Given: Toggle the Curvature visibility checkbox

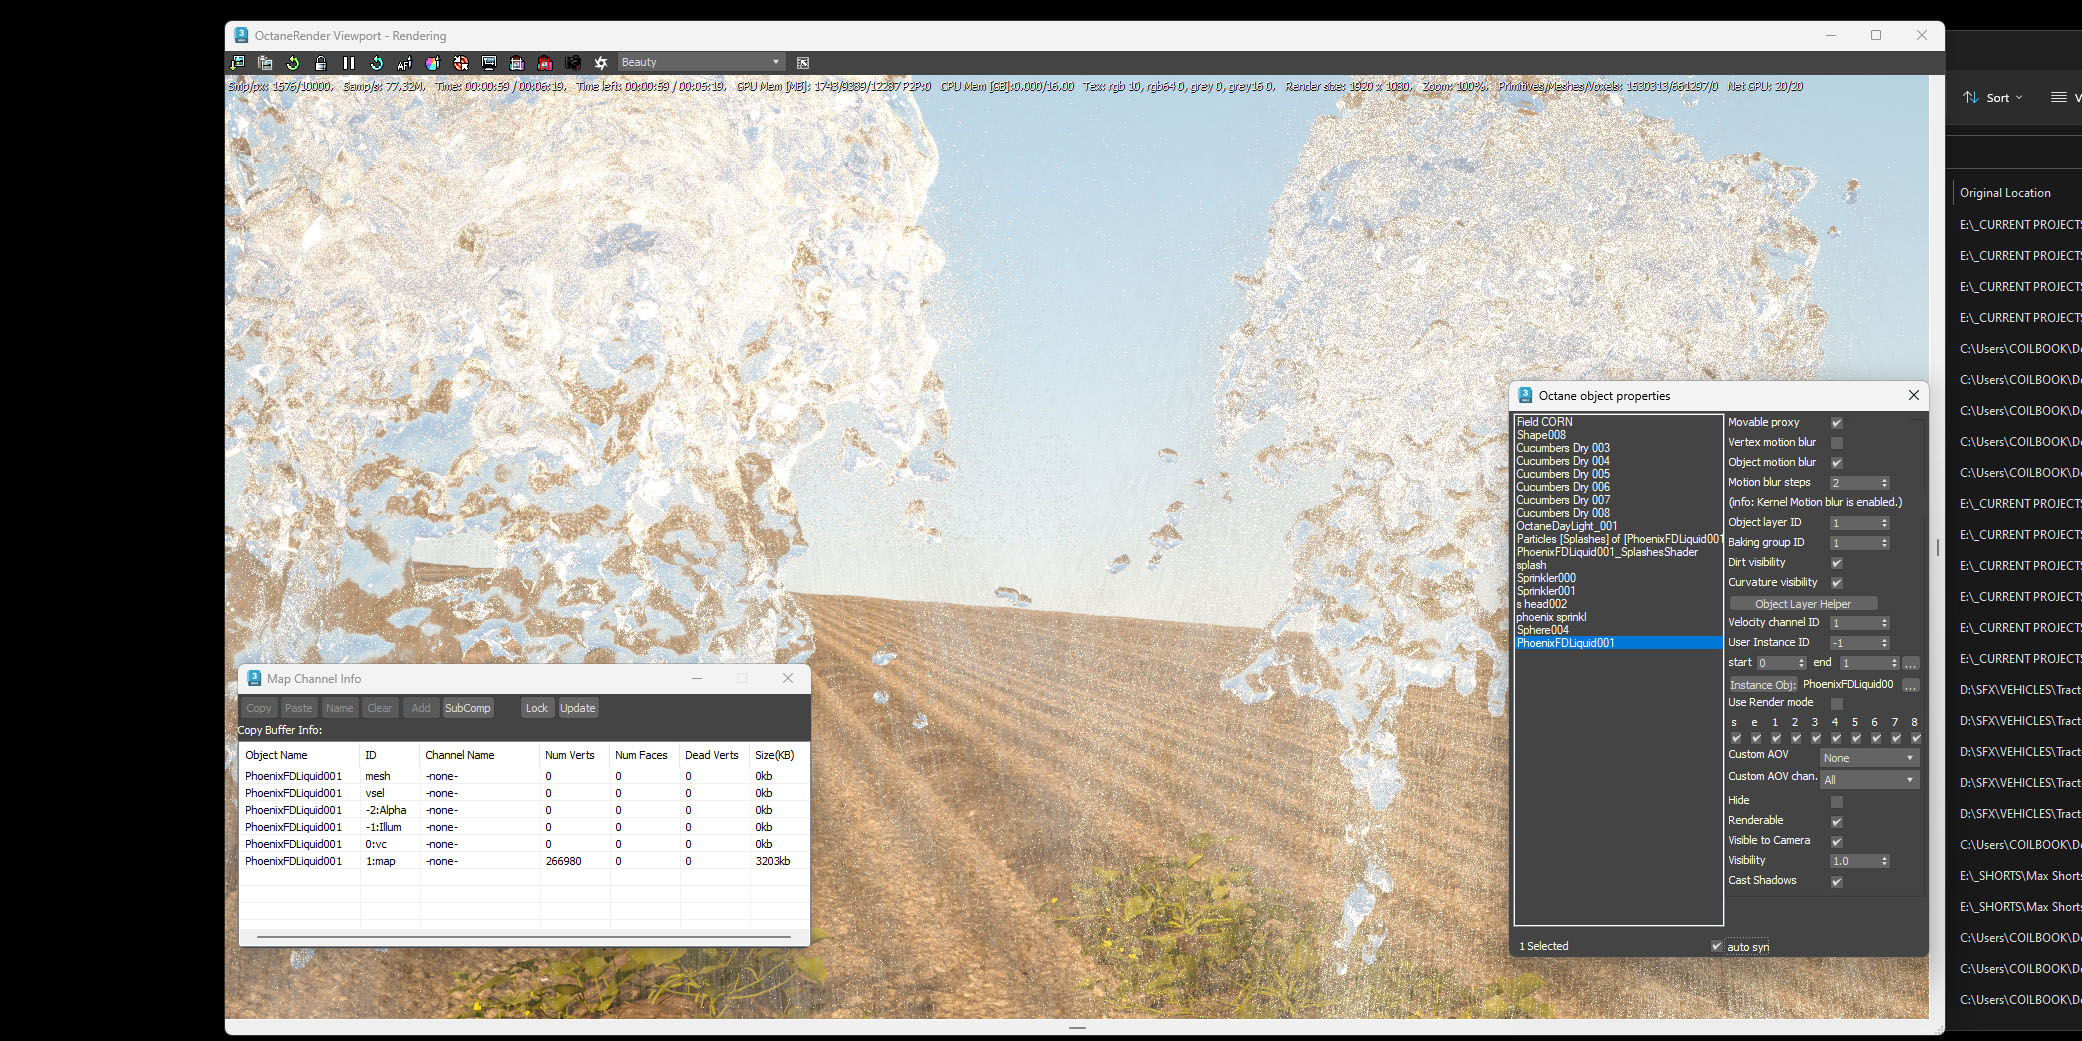Looking at the screenshot, I should (1837, 583).
